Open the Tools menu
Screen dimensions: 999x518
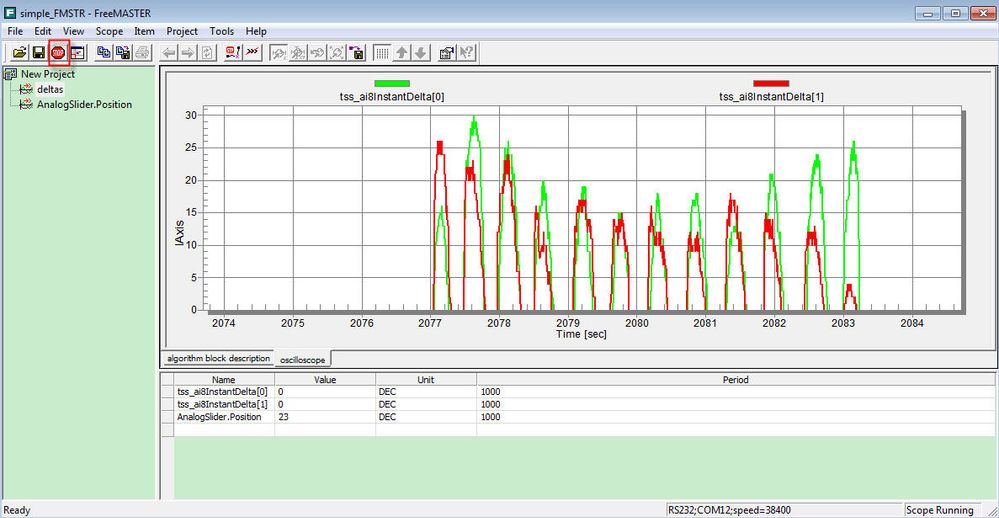[x=222, y=31]
